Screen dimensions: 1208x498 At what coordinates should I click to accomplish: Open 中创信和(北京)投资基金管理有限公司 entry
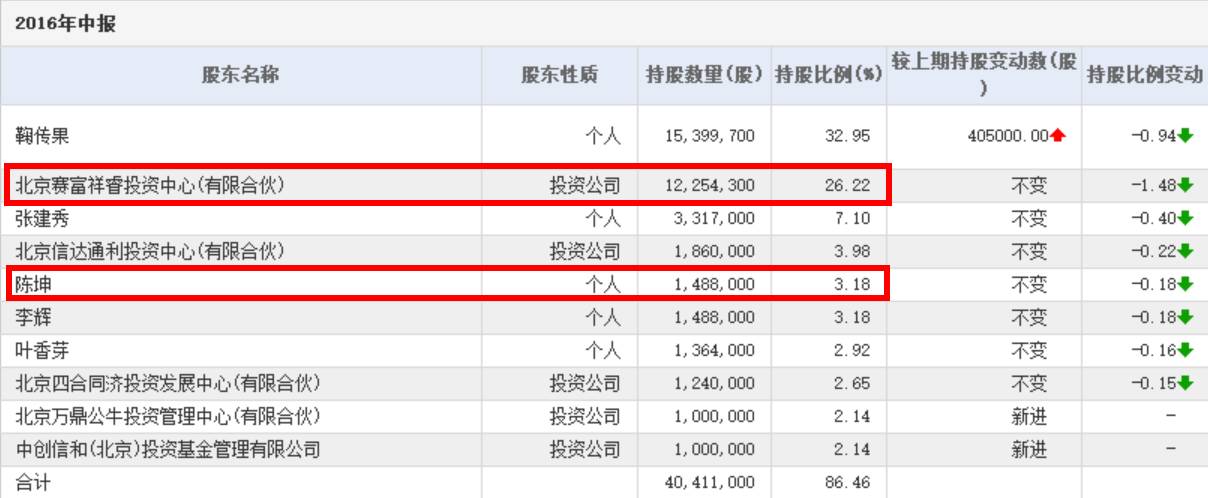tap(167, 449)
